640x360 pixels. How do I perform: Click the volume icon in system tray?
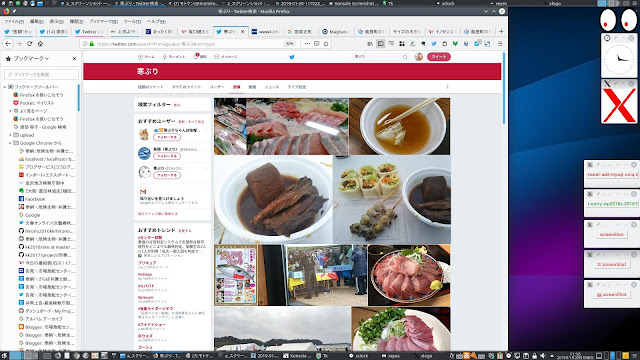pyautogui.click(x=543, y=356)
